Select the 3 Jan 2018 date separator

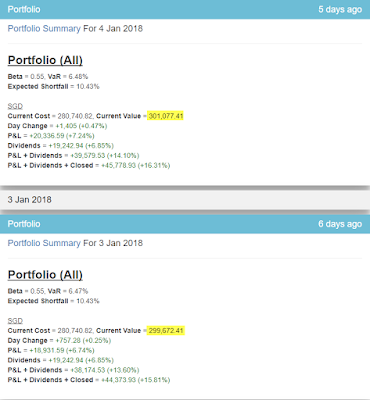(x=185, y=200)
